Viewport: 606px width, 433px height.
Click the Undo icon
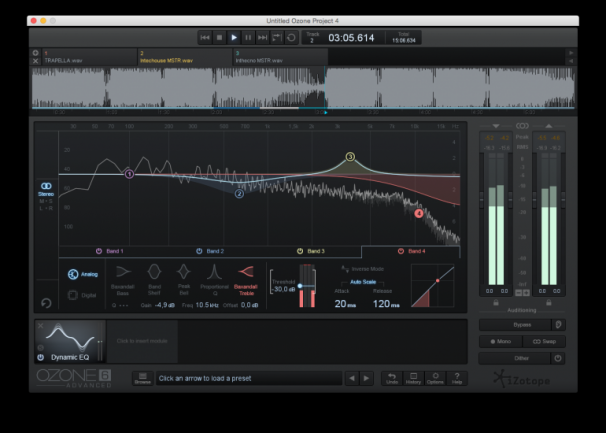click(x=393, y=377)
